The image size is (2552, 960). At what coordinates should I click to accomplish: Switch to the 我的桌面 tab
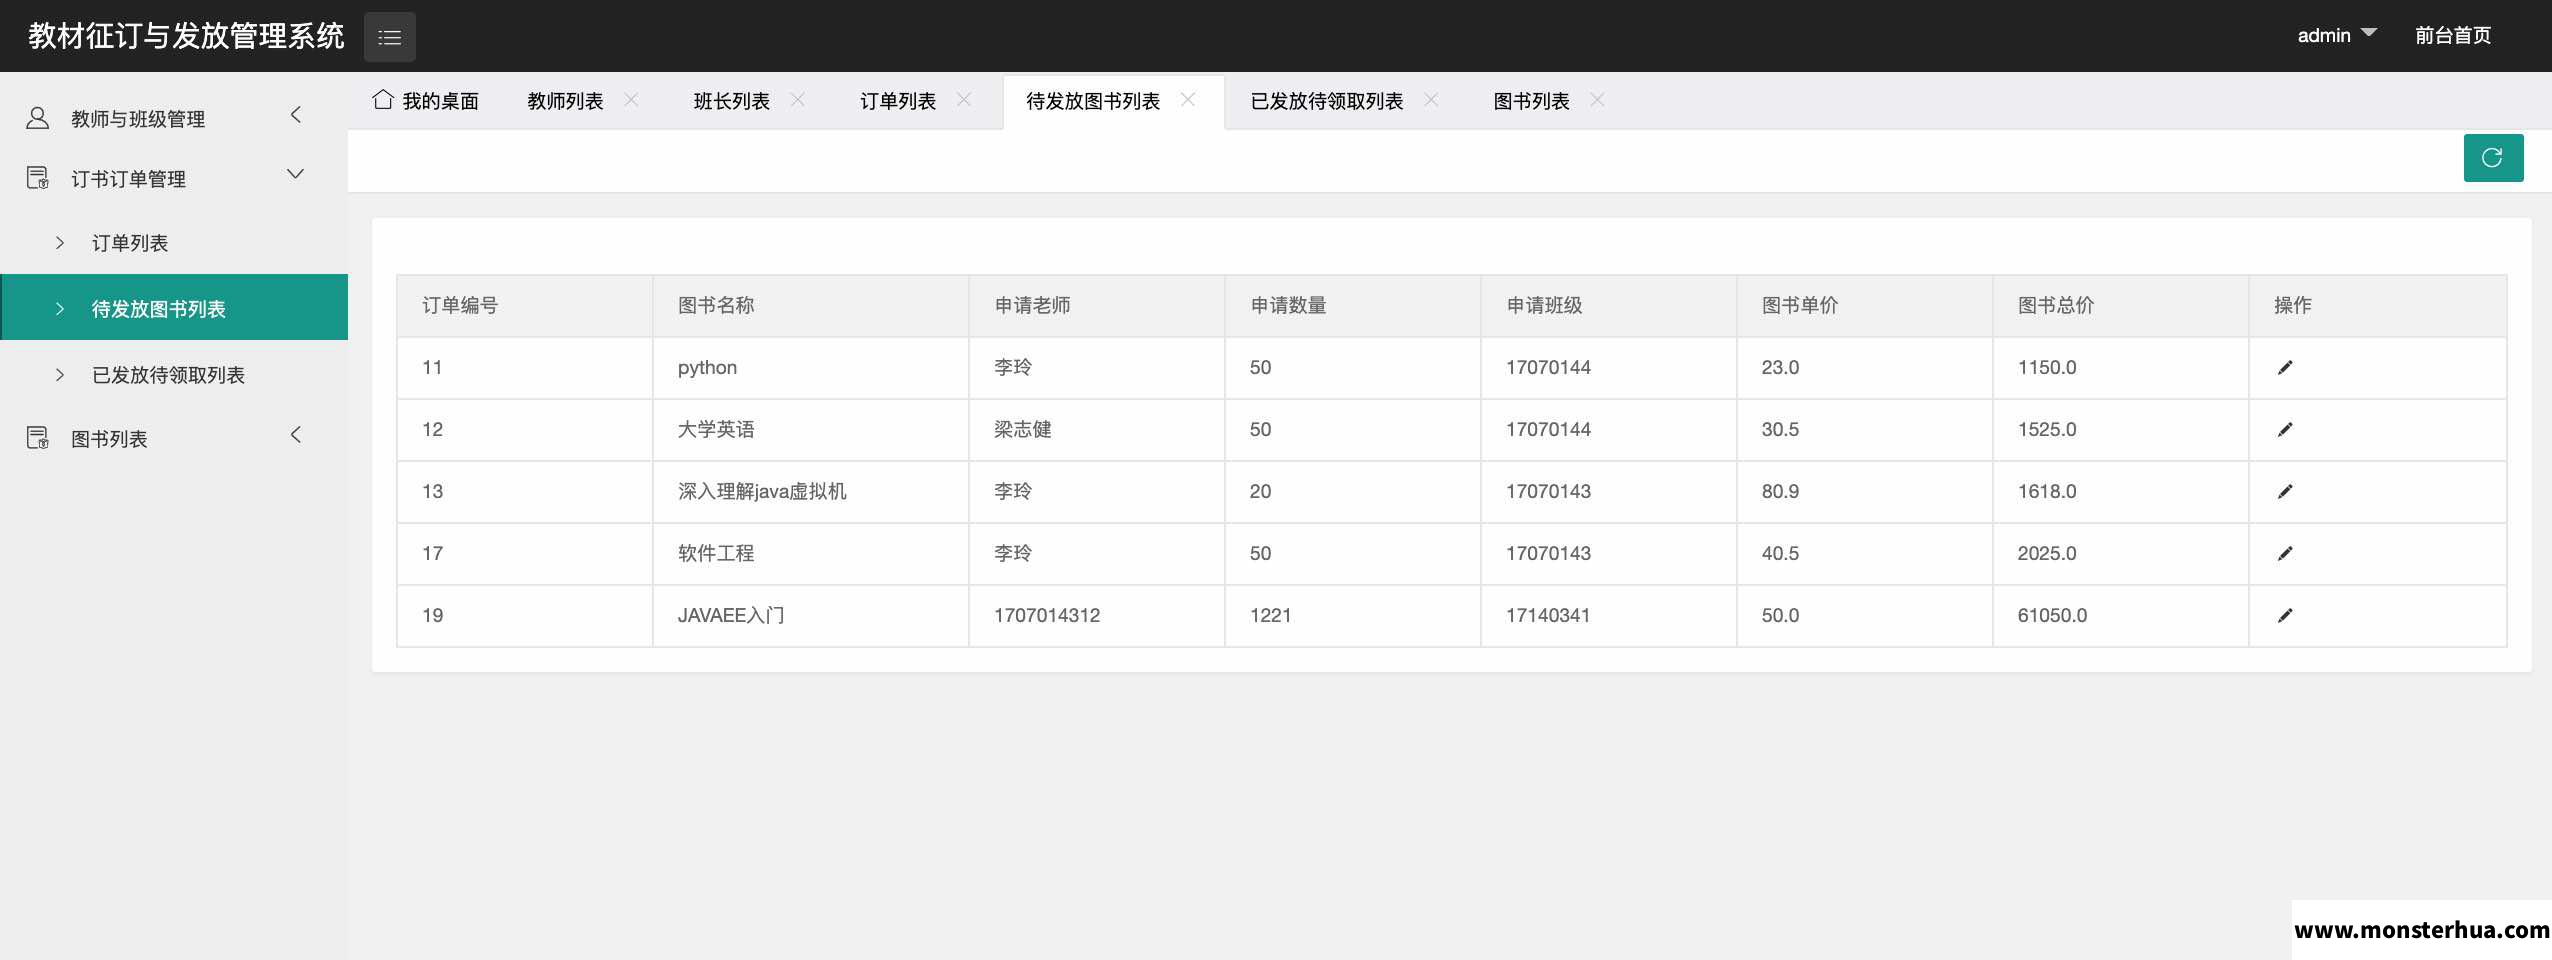click(426, 101)
